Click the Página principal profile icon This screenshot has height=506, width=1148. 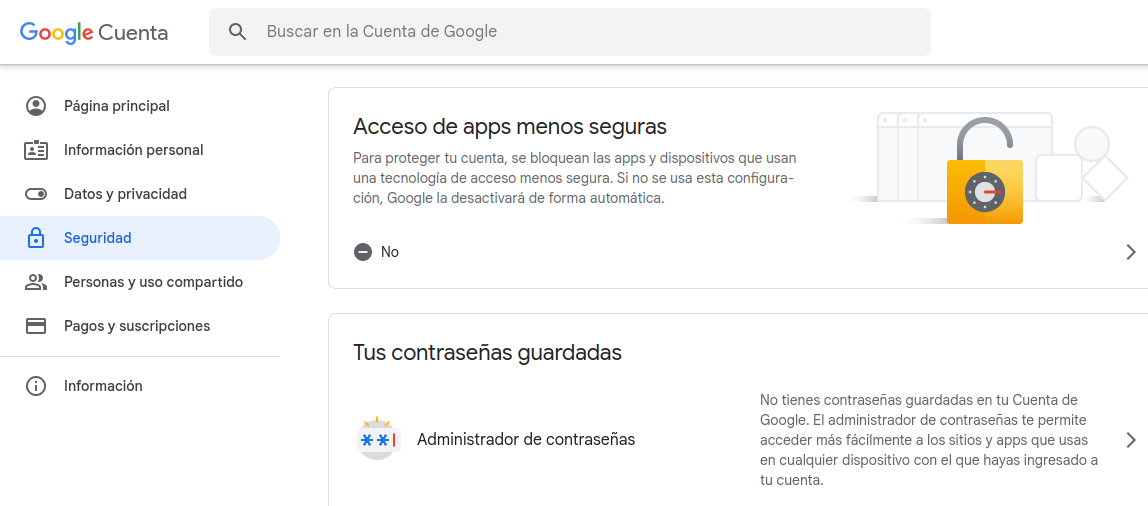pyautogui.click(x=36, y=106)
